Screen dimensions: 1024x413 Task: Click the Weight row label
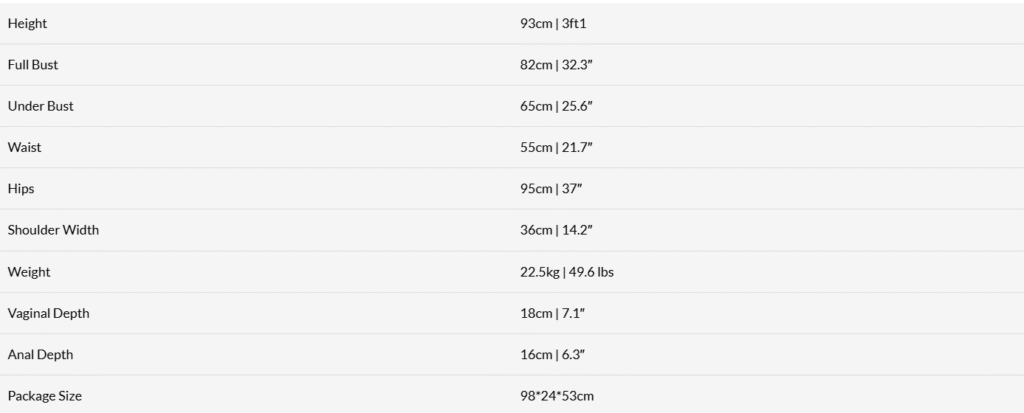[28, 272]
